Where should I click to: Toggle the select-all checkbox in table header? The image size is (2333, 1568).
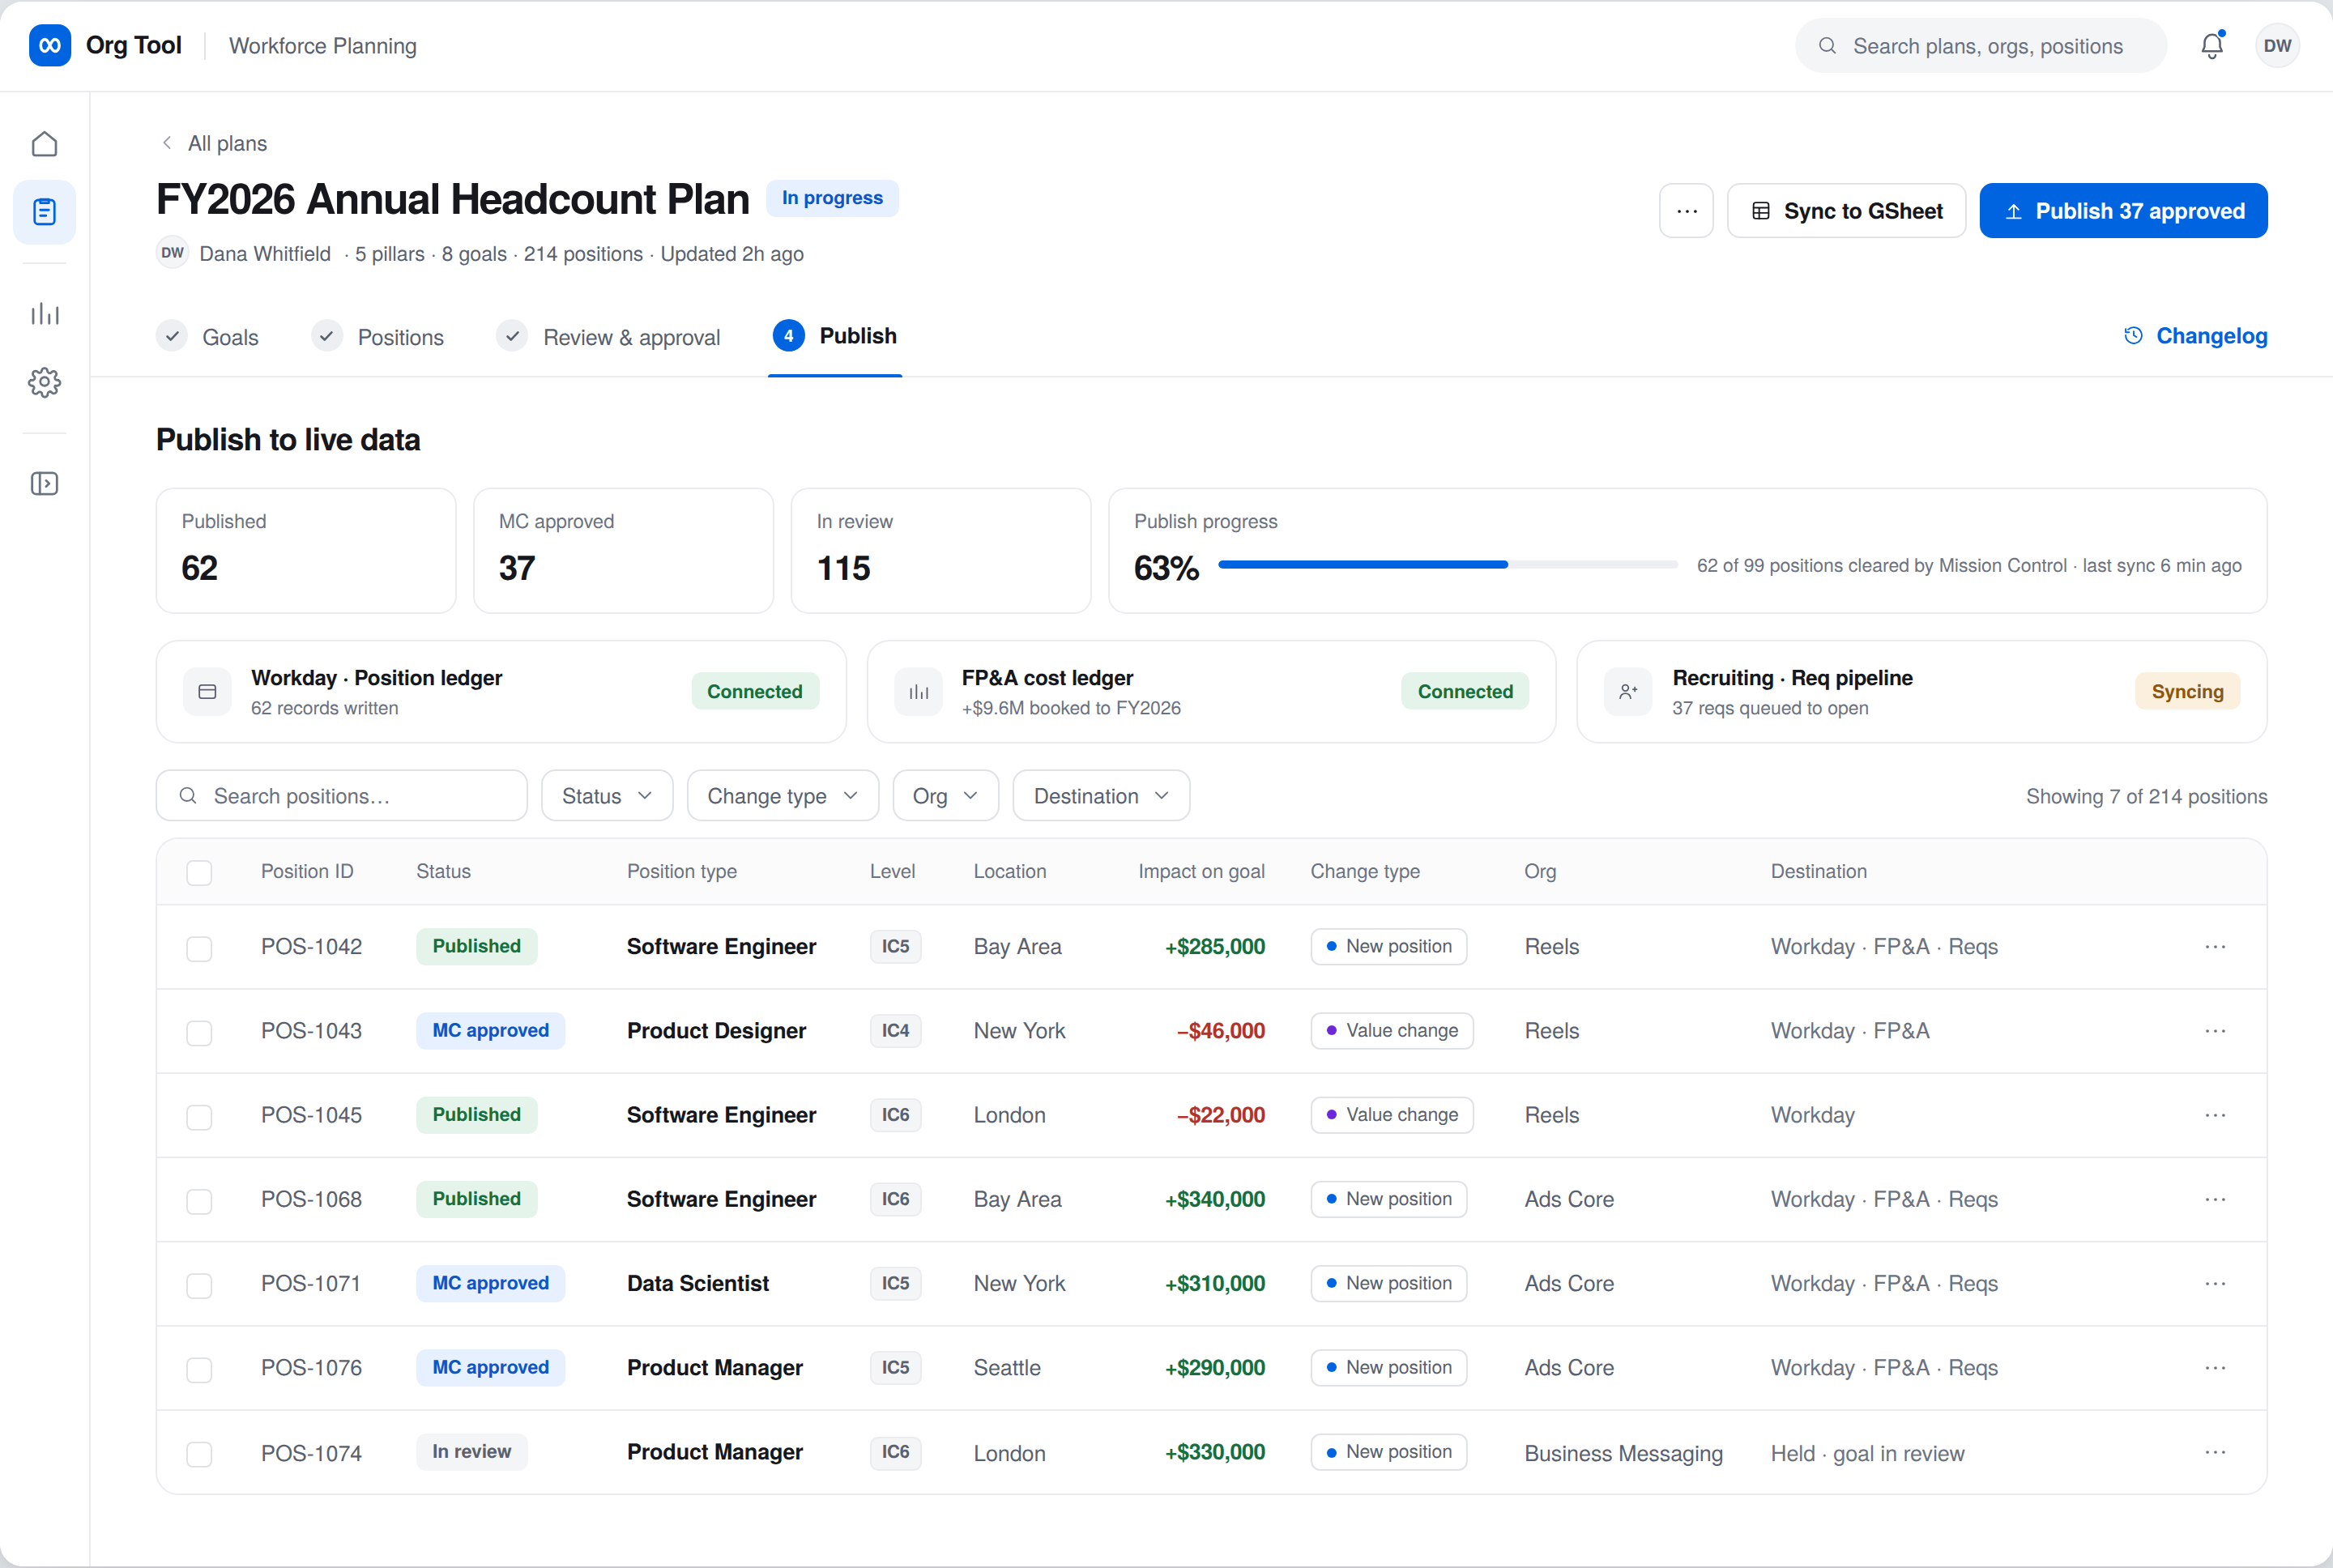pos(199,873)
